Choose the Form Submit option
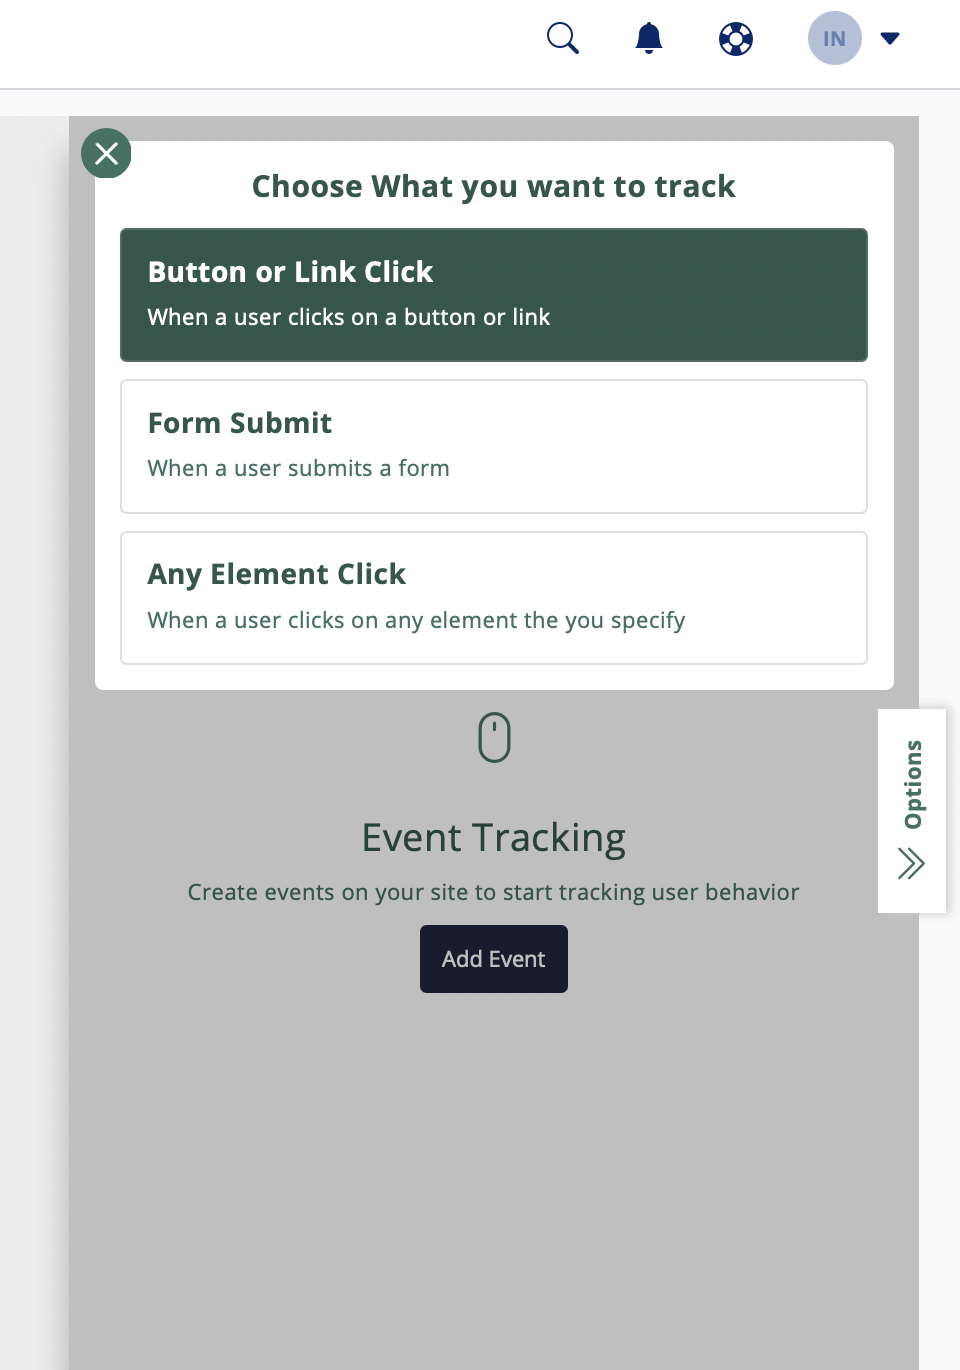Screen dimensions: 960x1370 [494, 446]
